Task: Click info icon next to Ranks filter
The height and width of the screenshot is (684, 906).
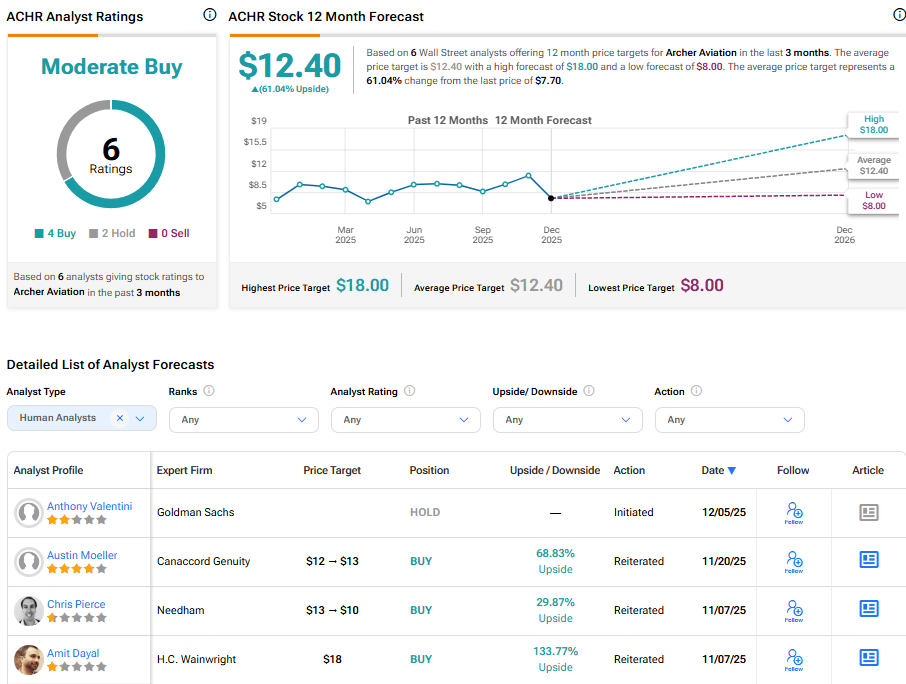Action: (x=209, y=392)
